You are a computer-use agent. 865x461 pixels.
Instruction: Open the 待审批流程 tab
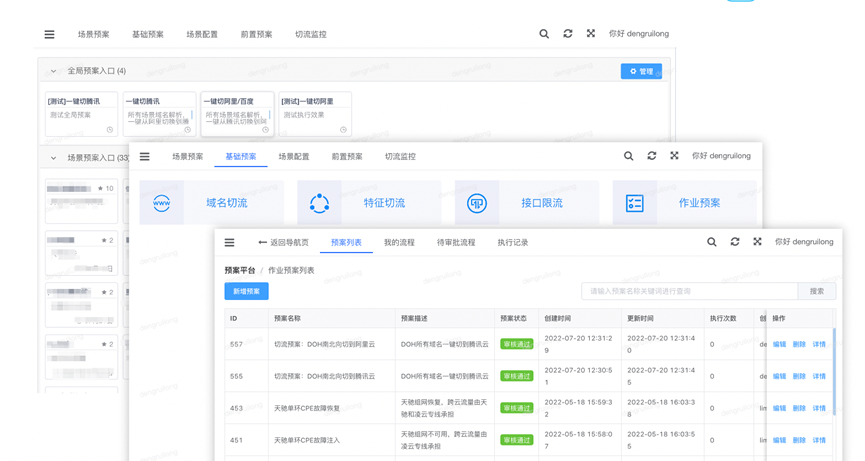point(456,242)
